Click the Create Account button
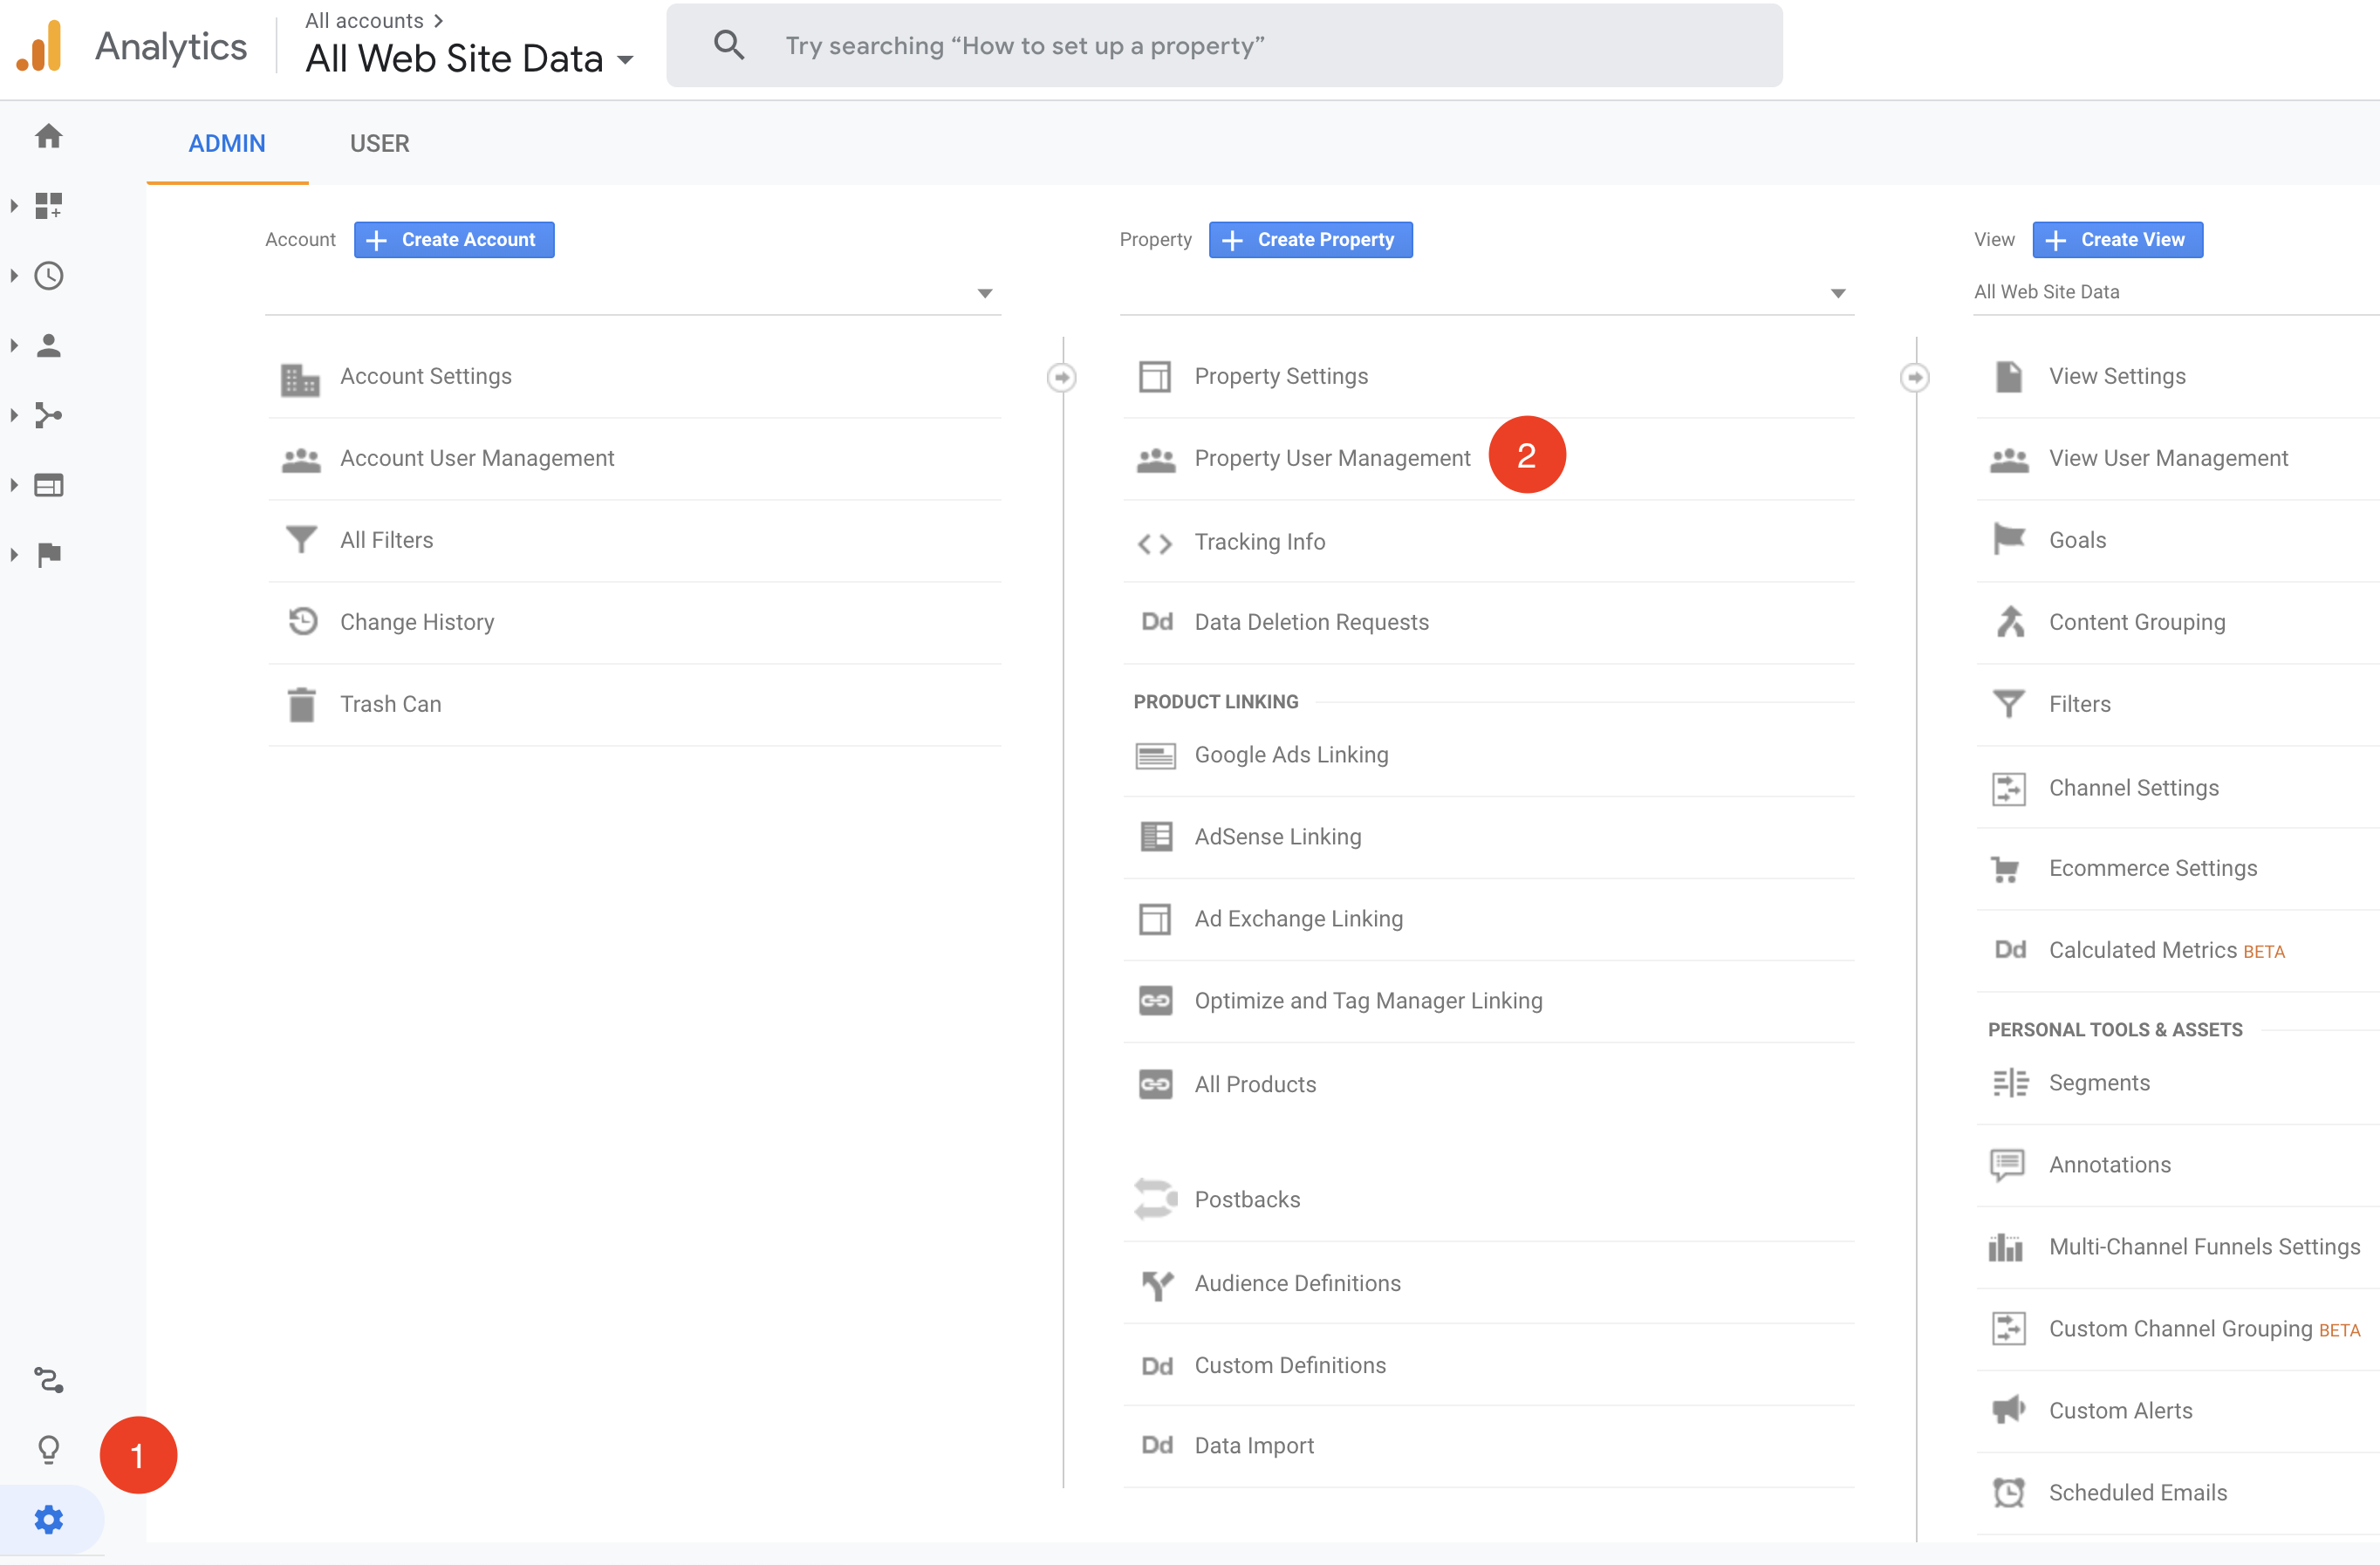Viewport: 2380px width, 1565px height. click(x=454, y=240)
